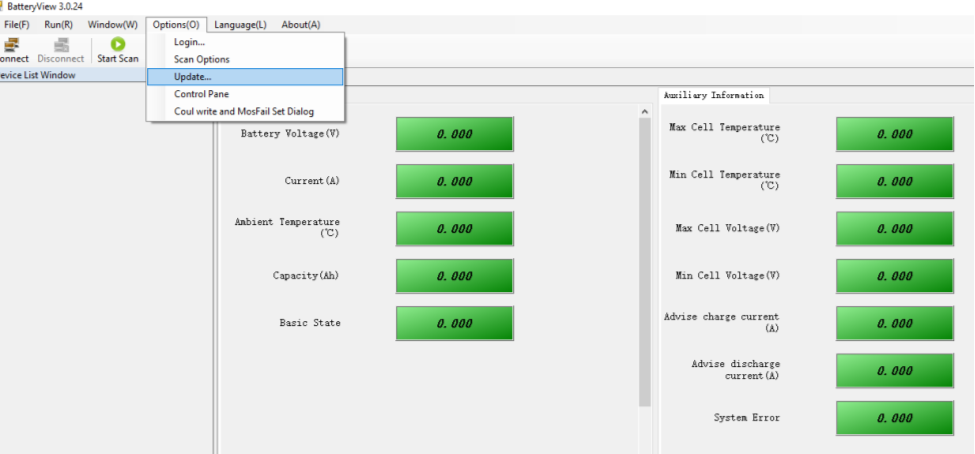Choose Login... from the Options menu

tap(189, 42)
